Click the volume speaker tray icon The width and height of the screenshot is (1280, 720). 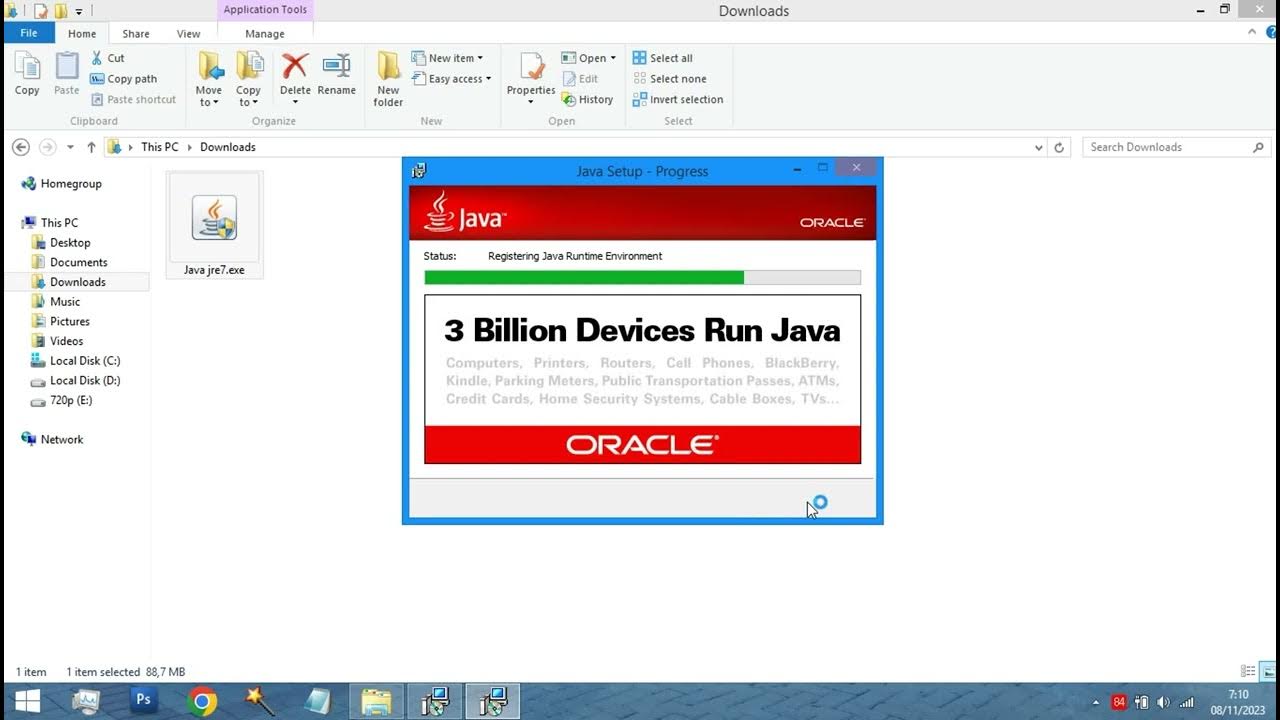point(1162,703)
